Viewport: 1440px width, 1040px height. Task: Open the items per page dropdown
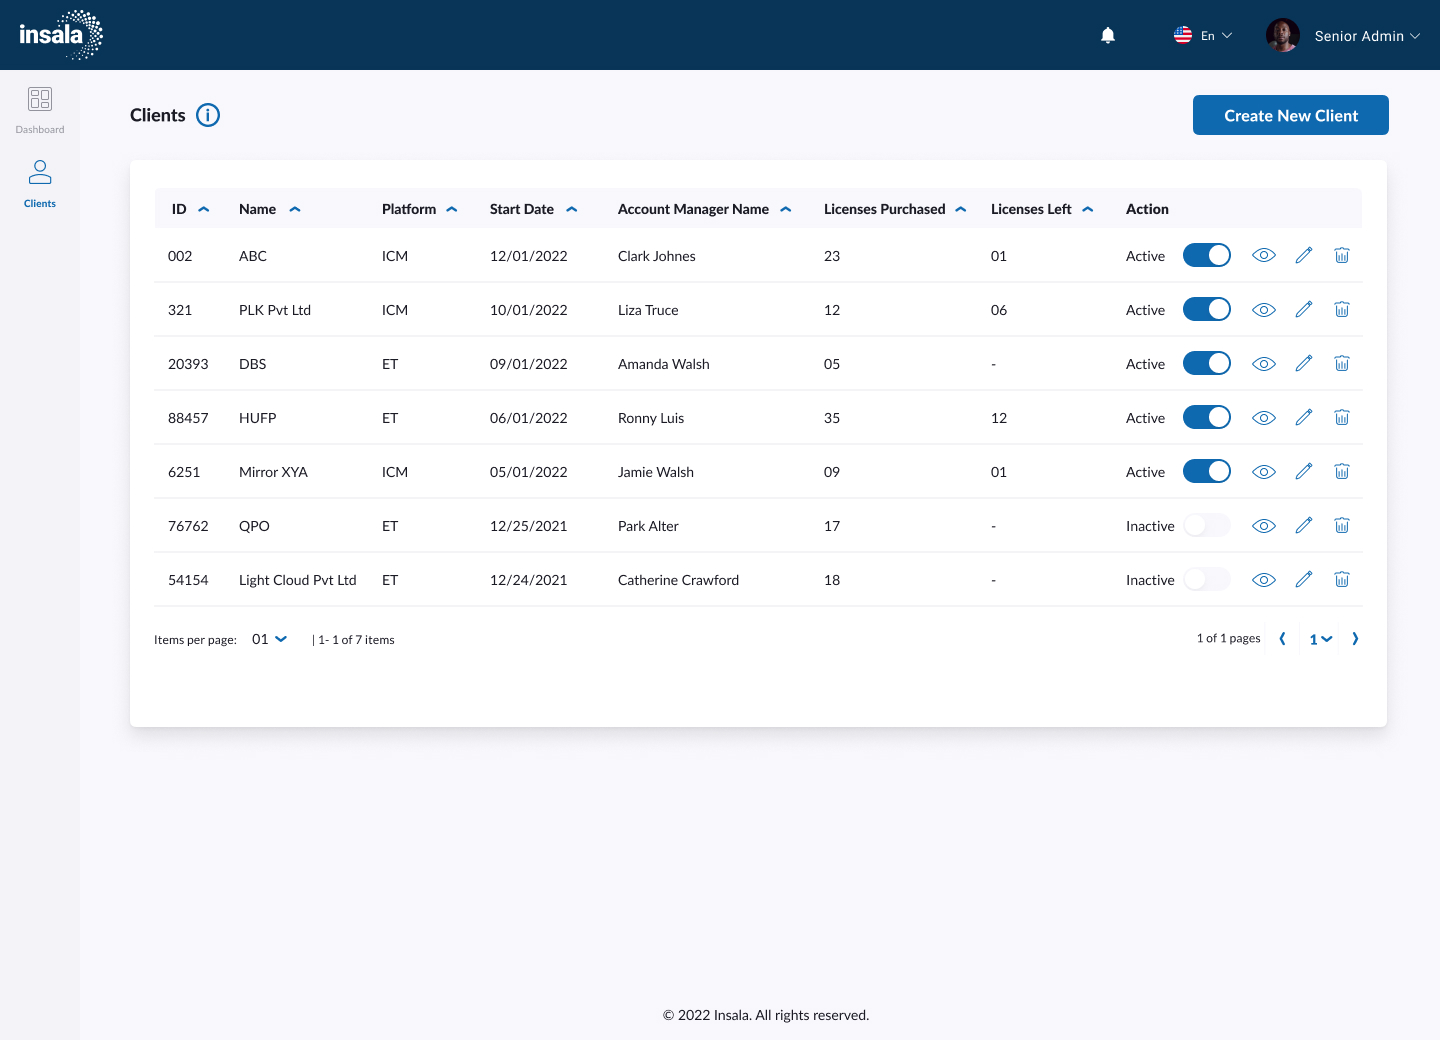269,639
